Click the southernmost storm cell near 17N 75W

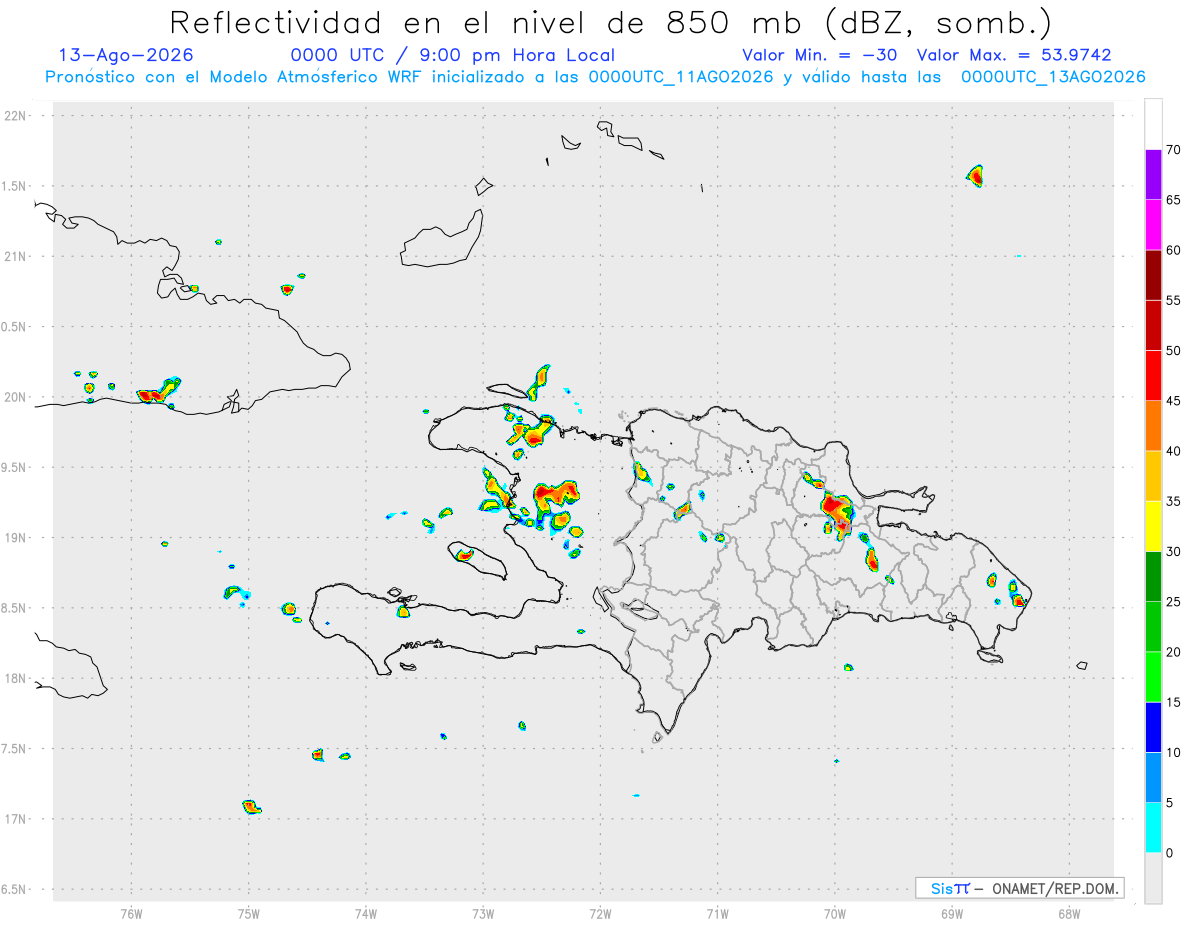pyautogui.click(x=251, y=806)
